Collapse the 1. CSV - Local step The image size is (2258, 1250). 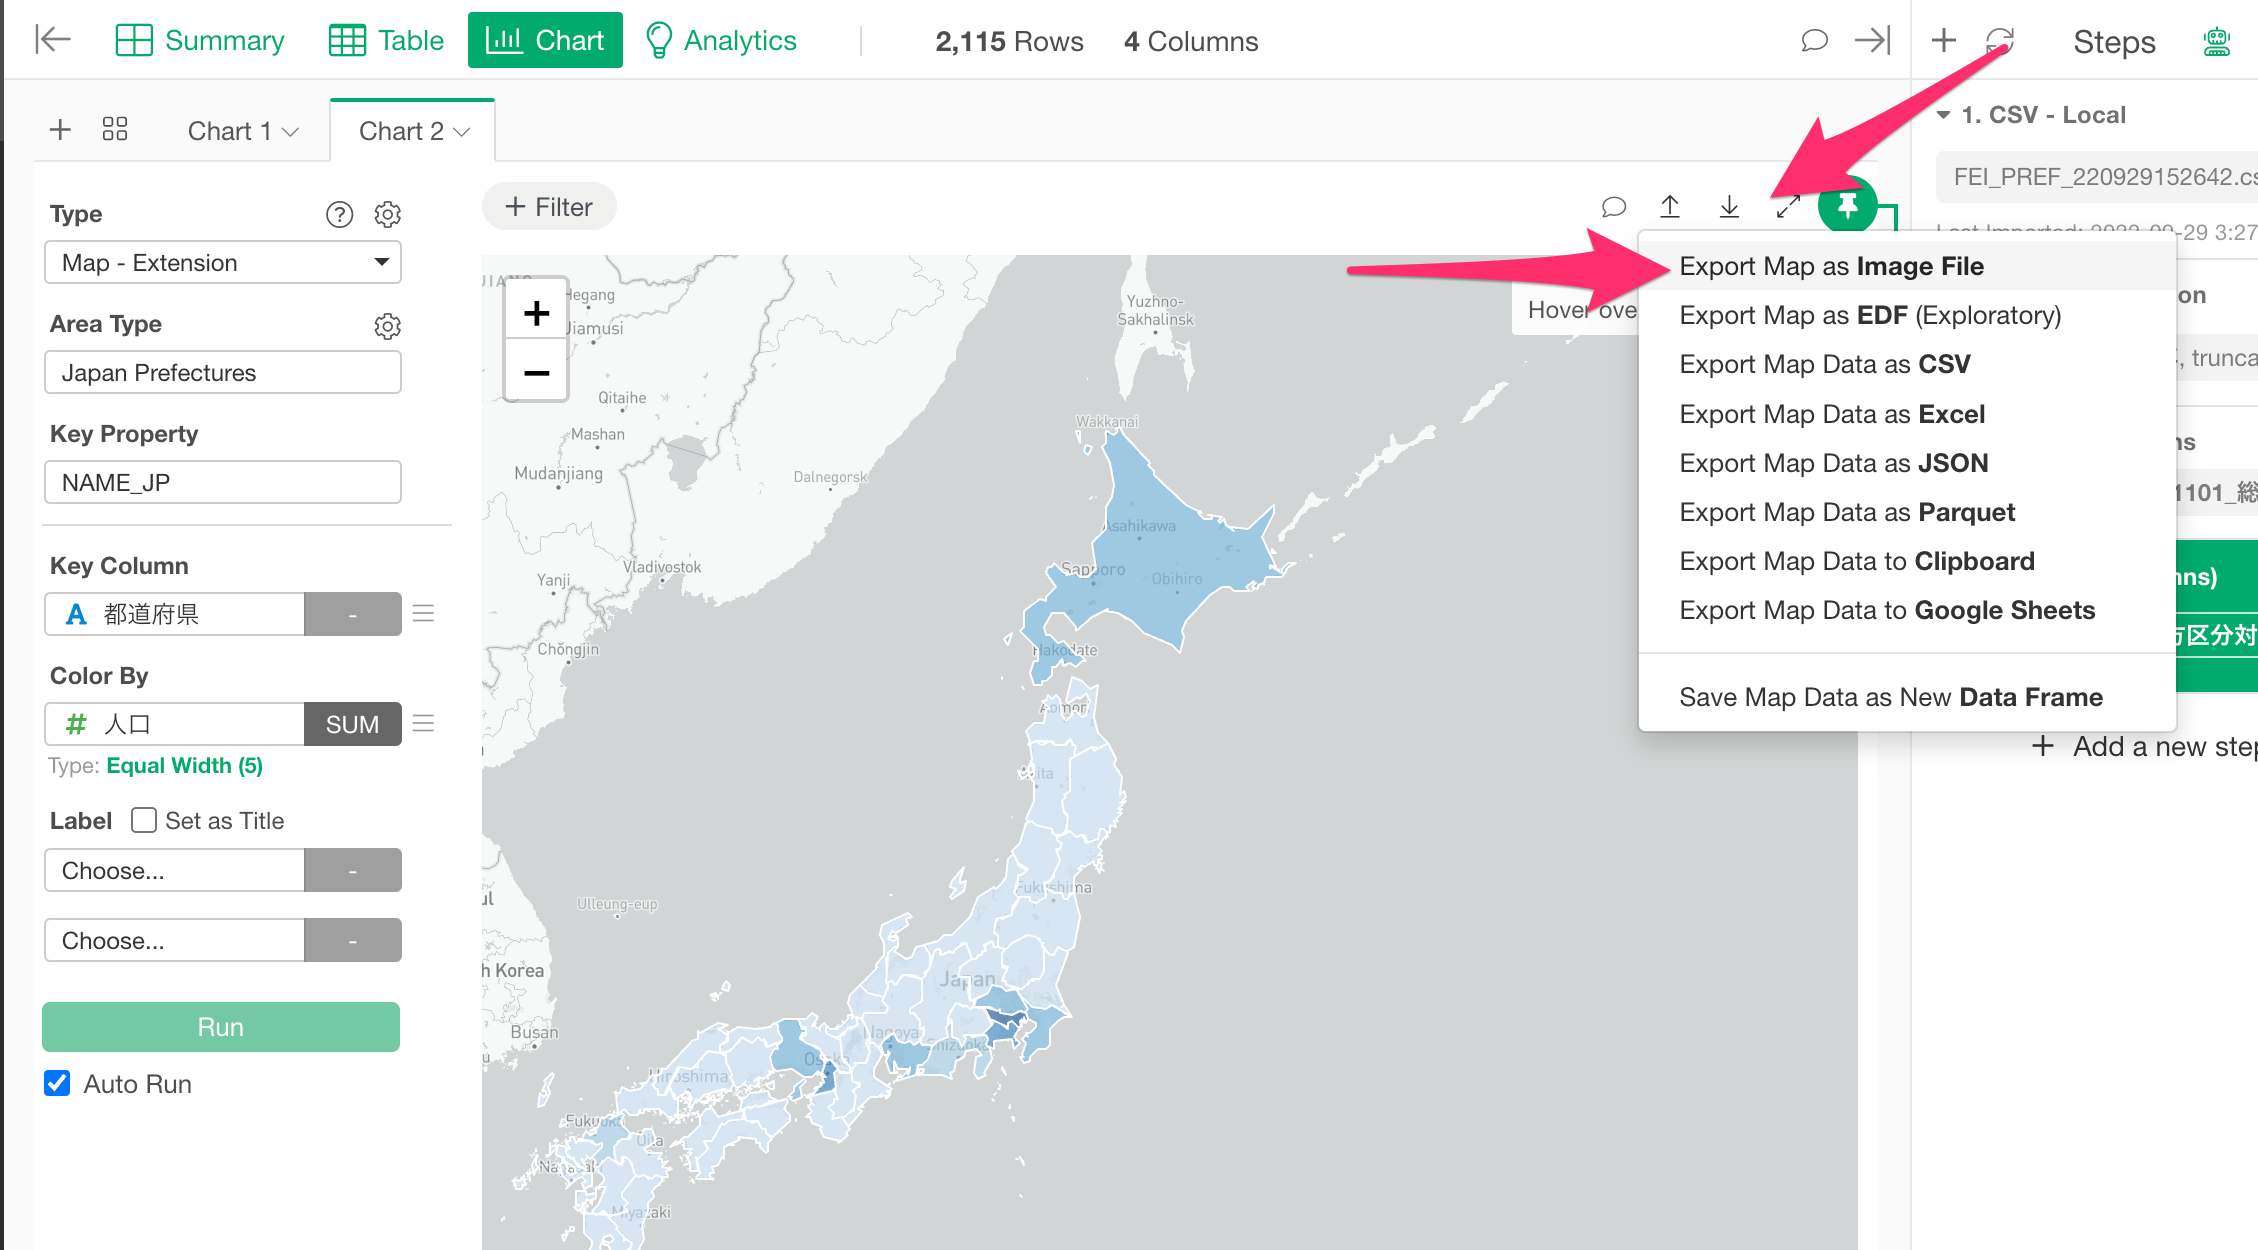click(1943, 115)
